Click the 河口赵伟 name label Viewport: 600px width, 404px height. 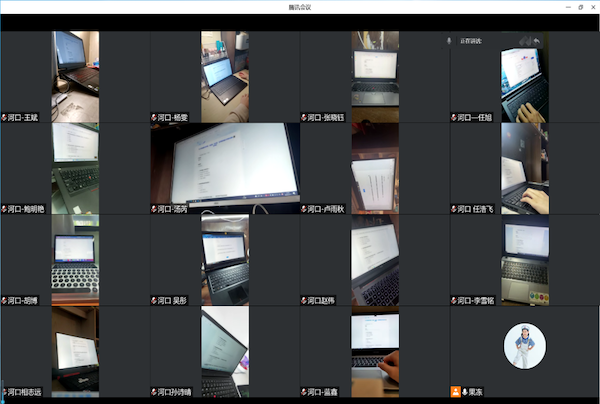(x=321, y=300)
